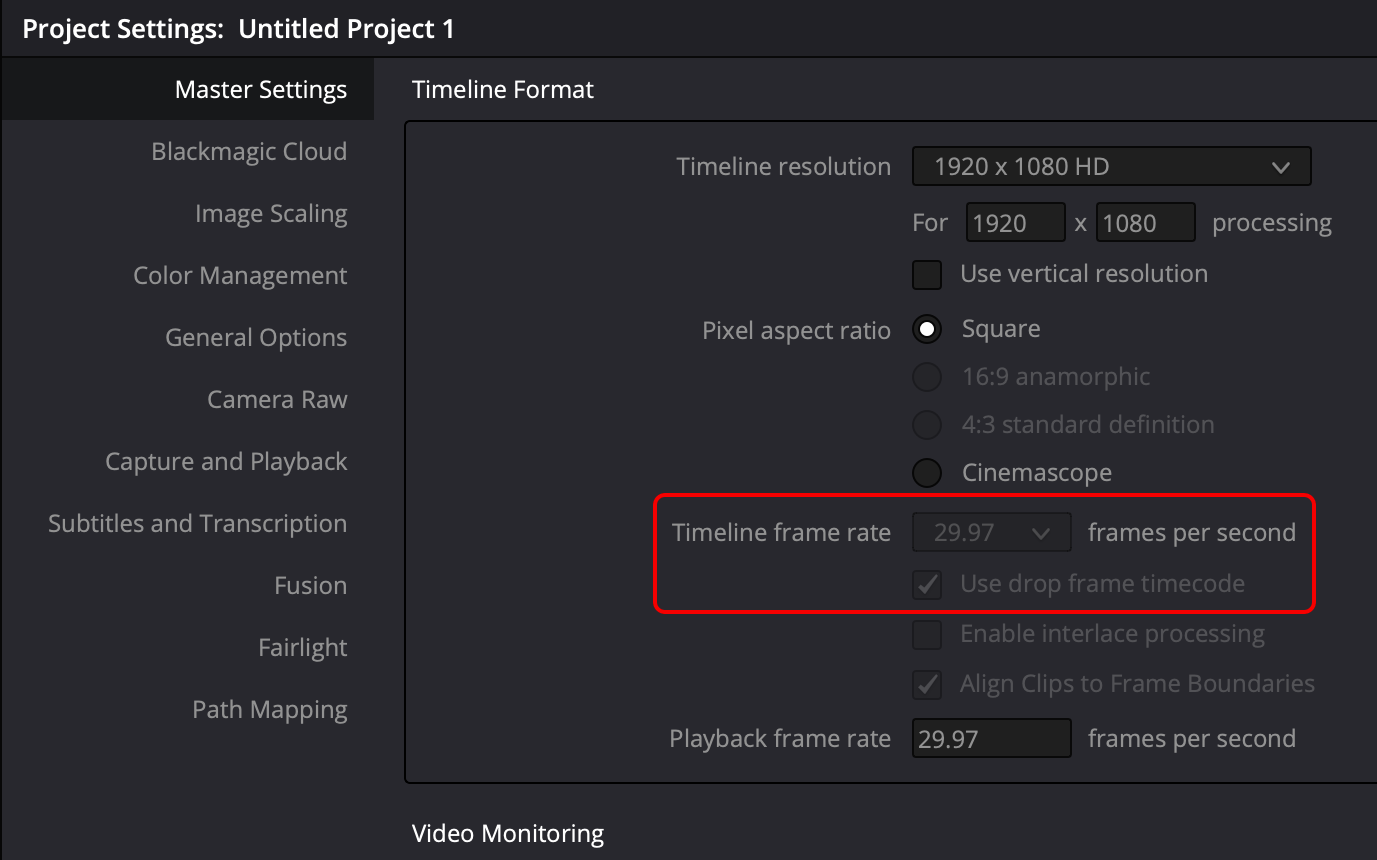Toggle Enable interlace processing checkbox
The image size is (1377, 860).
coord(927,634)
